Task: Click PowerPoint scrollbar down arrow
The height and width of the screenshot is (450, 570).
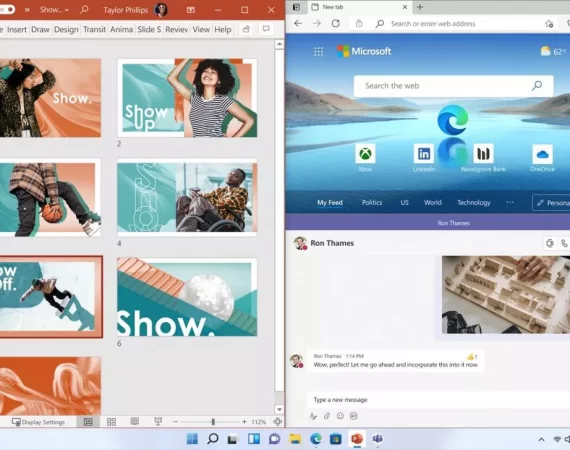Action: 279,409
